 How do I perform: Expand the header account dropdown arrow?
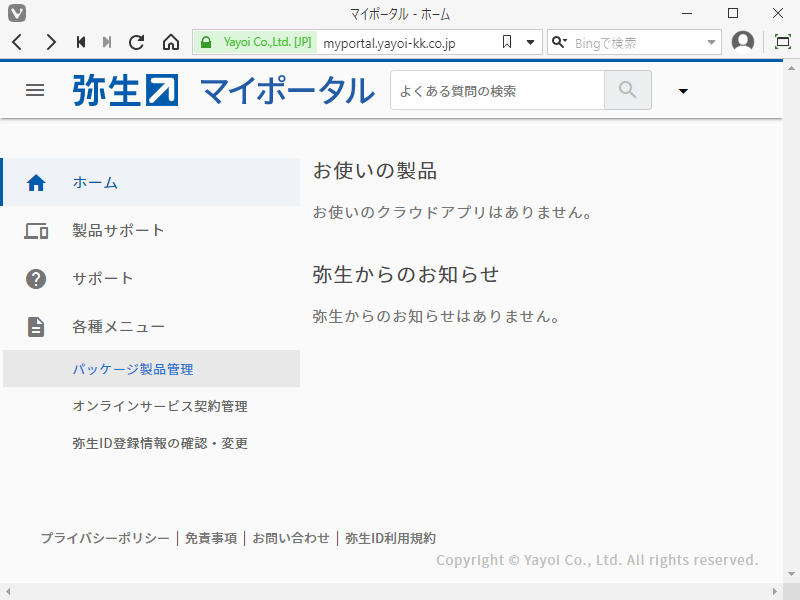tap(683, 91)
